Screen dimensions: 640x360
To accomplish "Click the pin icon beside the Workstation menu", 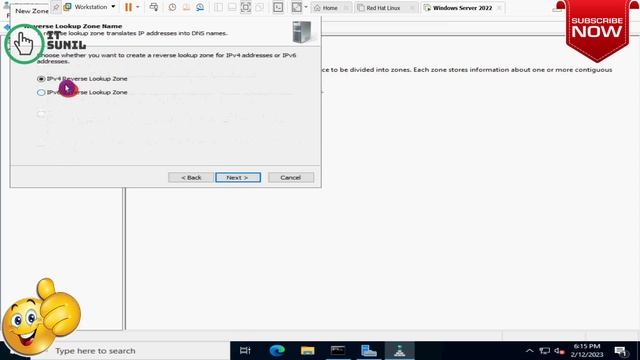I will click(x=56, y=7).
